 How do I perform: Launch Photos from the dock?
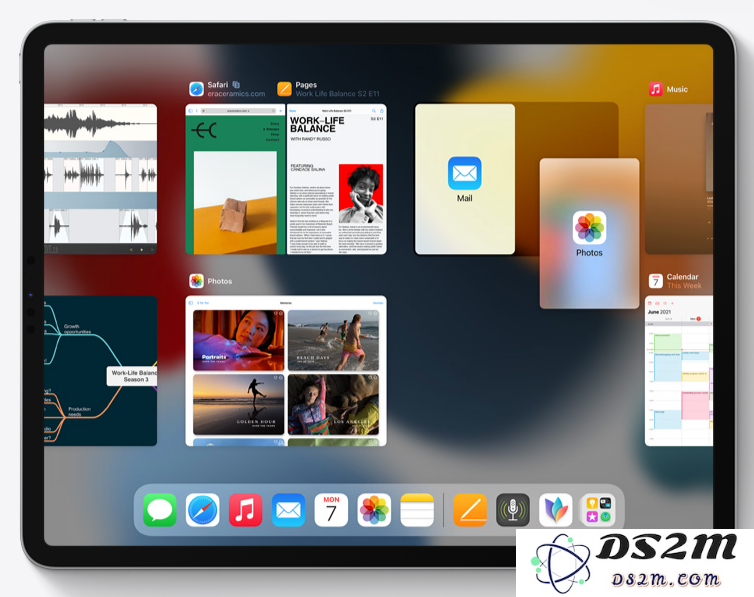pos(374,510)
